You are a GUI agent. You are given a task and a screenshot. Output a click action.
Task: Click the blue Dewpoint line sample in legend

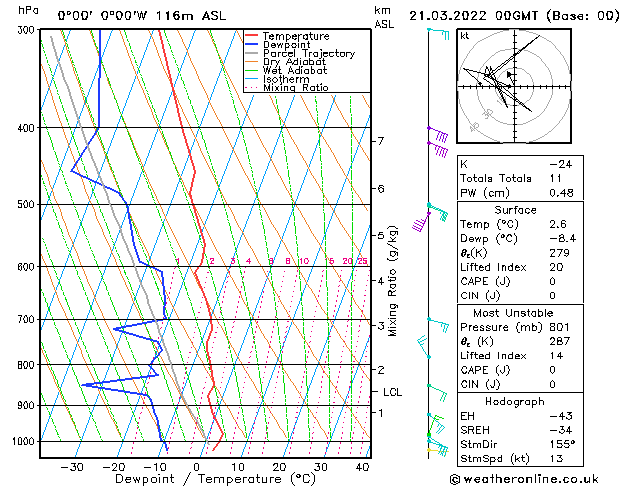point(252,44)
